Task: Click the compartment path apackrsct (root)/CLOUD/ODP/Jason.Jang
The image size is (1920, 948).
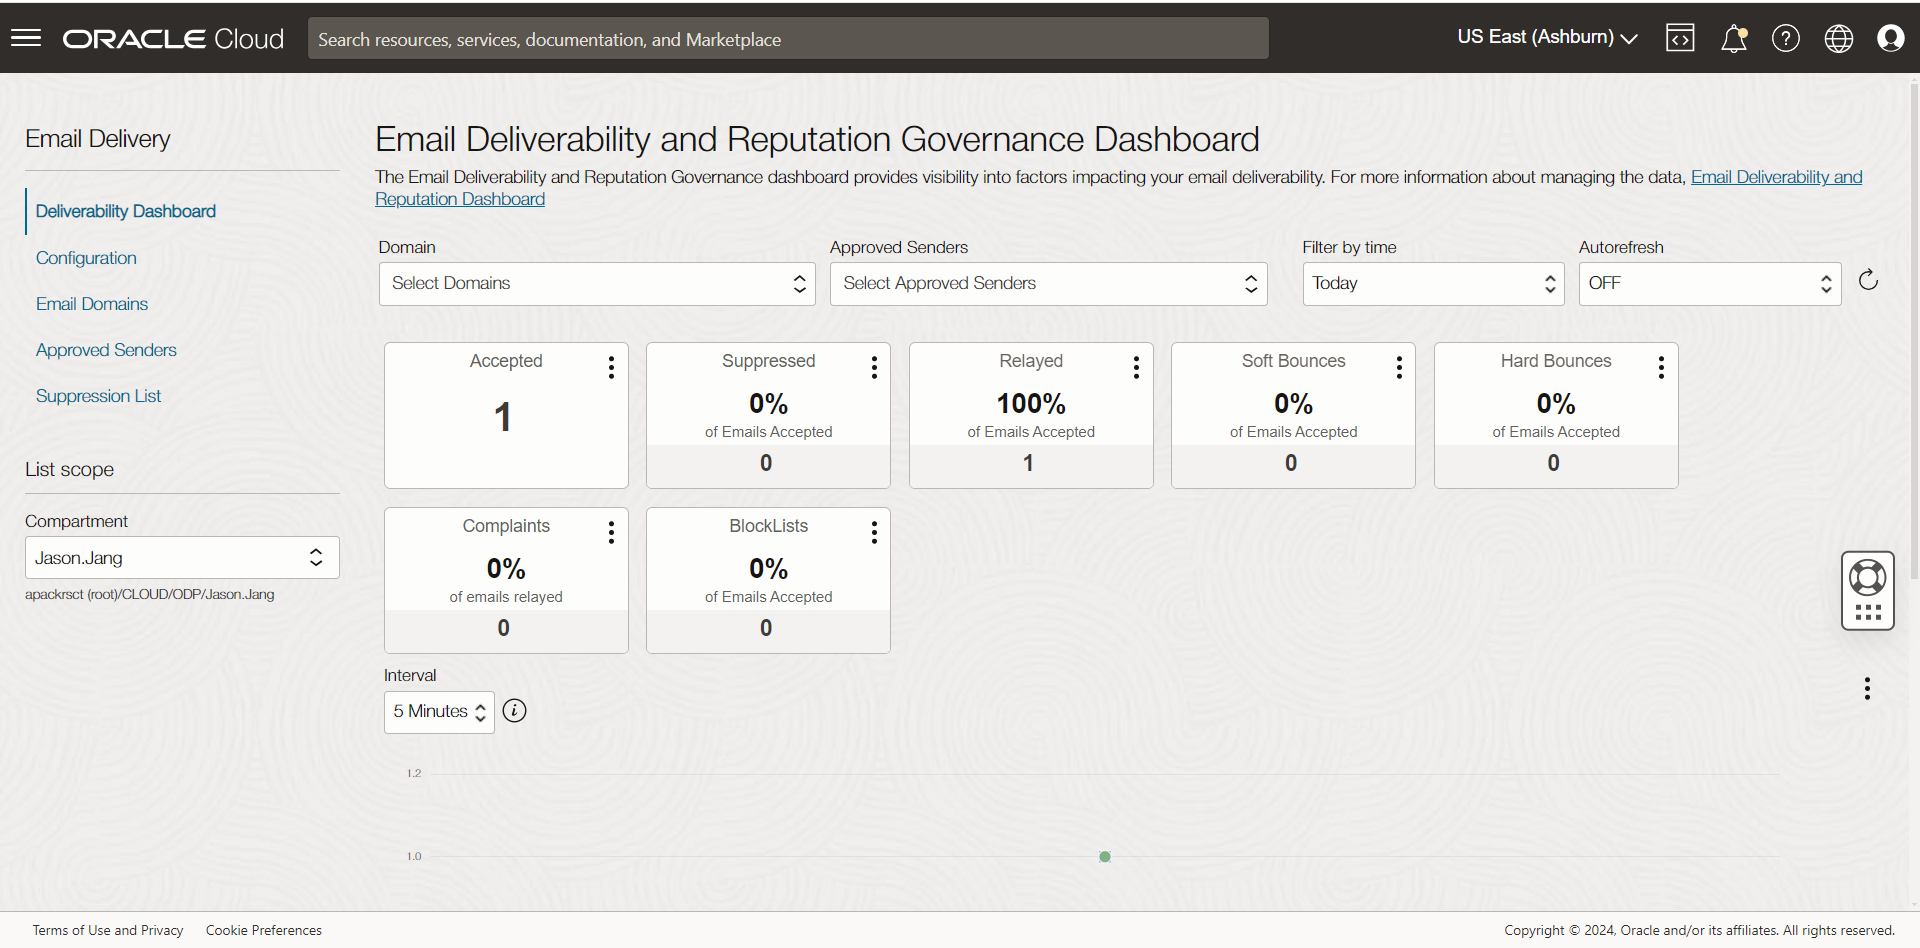Action: pos(150,594)
